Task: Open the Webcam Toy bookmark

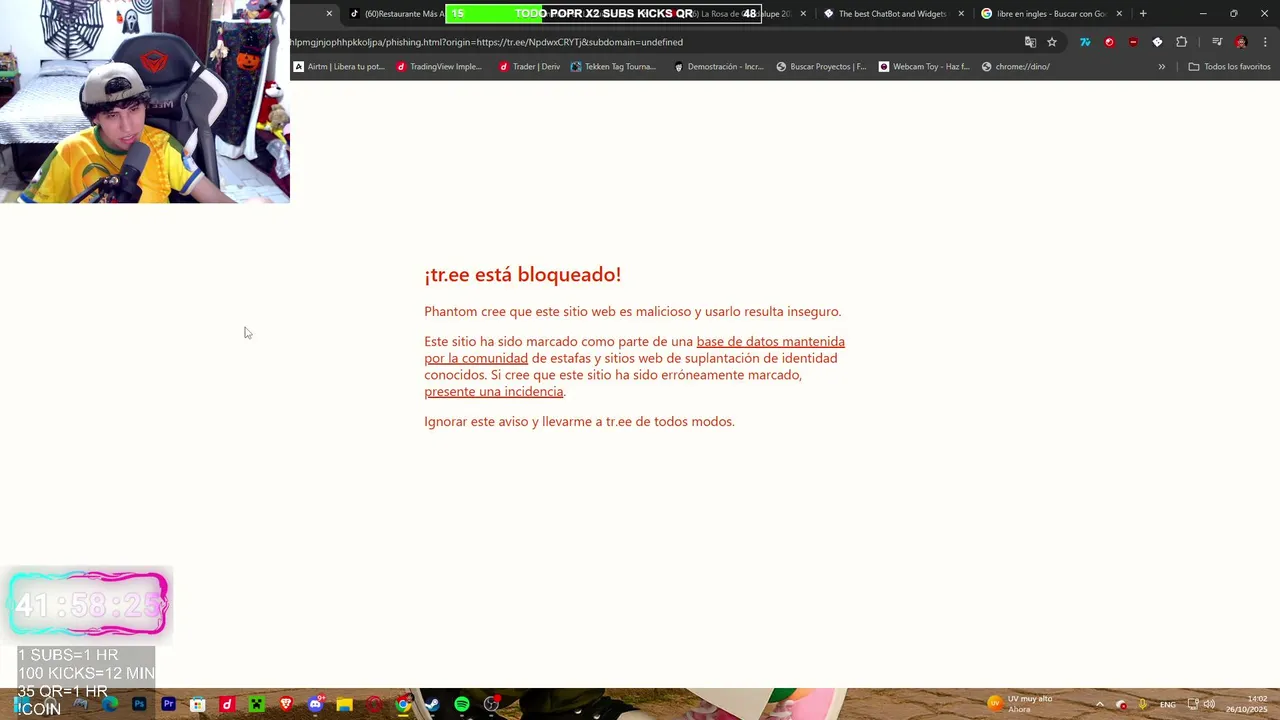Action: pos(924,67)
